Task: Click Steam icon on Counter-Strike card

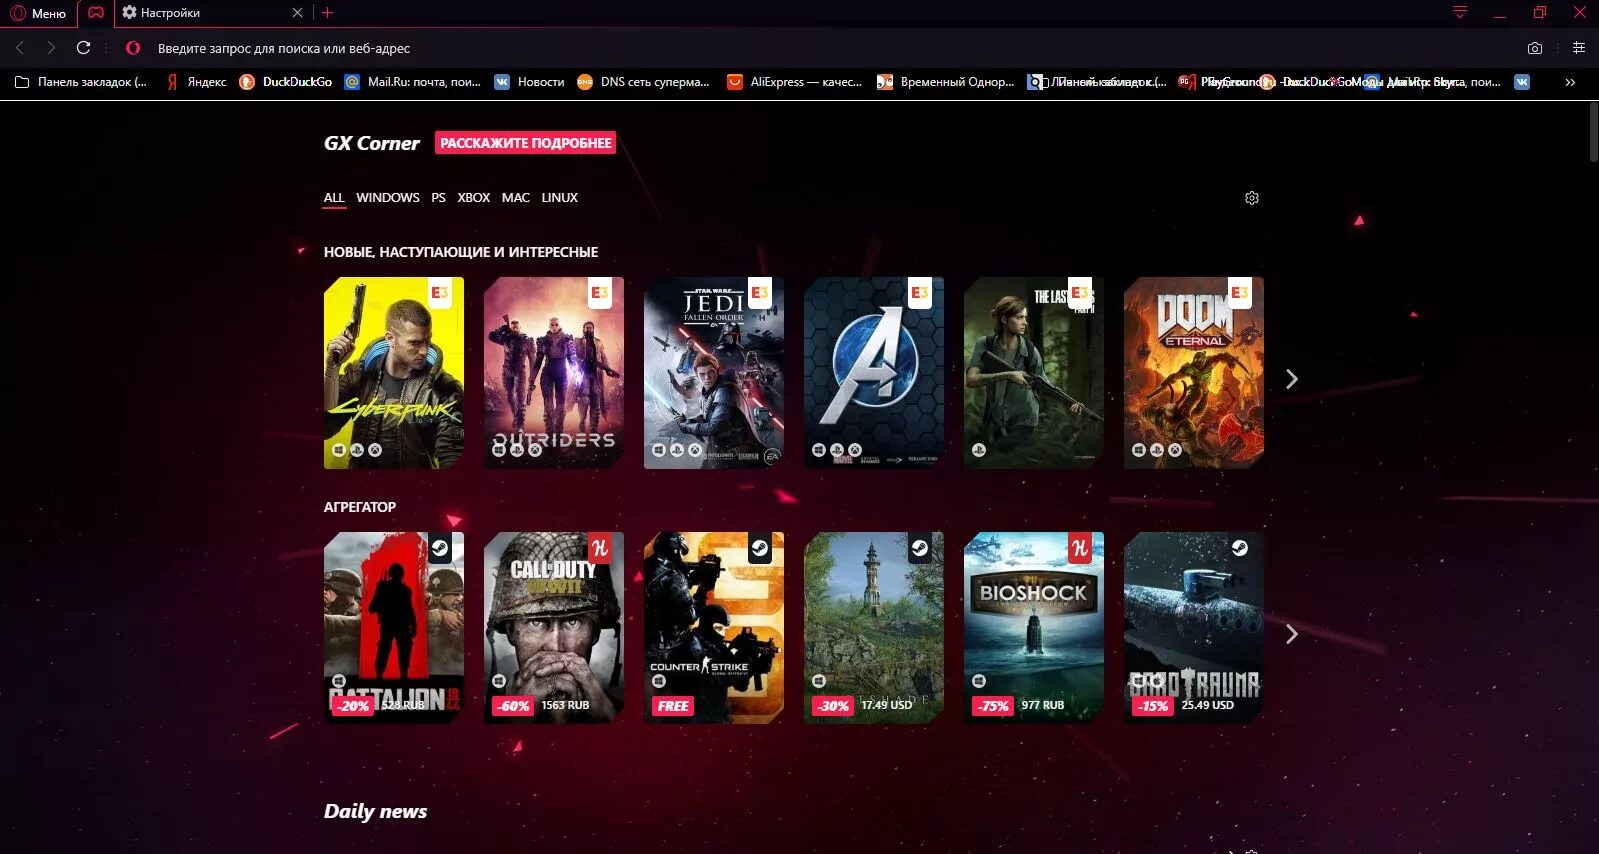Action: point(760,548)
